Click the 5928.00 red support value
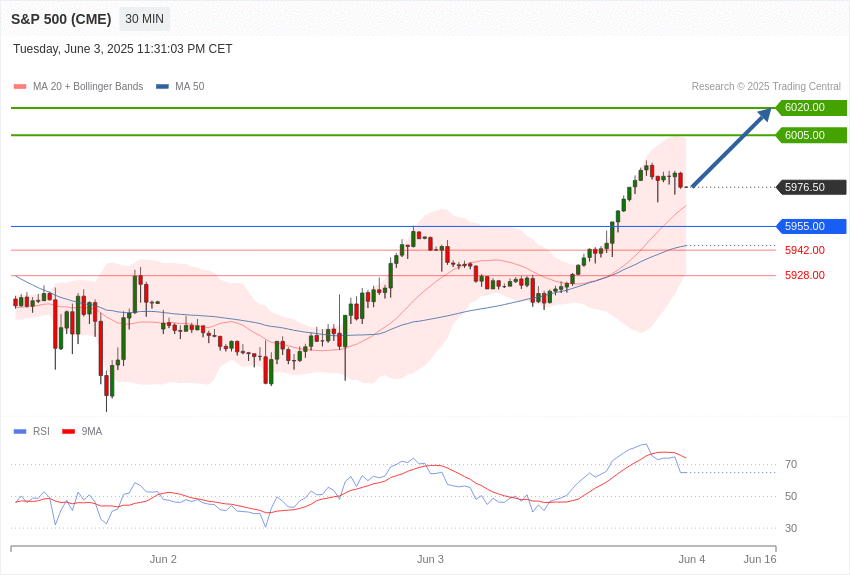This screenshot has width=850, height=576. (x=804, y=275)
